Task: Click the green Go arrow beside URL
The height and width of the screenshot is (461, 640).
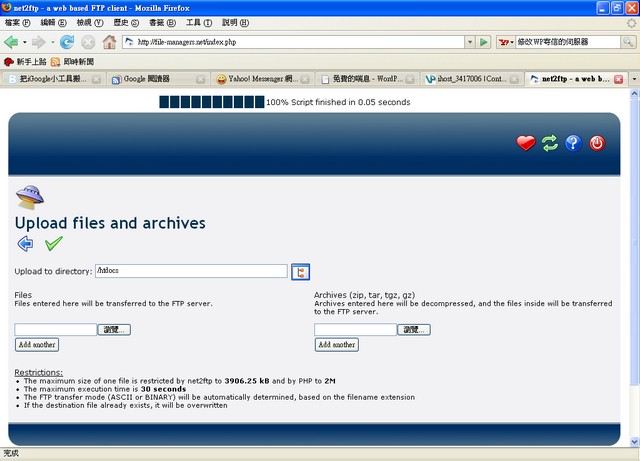Action: click(x=484, y=42)
